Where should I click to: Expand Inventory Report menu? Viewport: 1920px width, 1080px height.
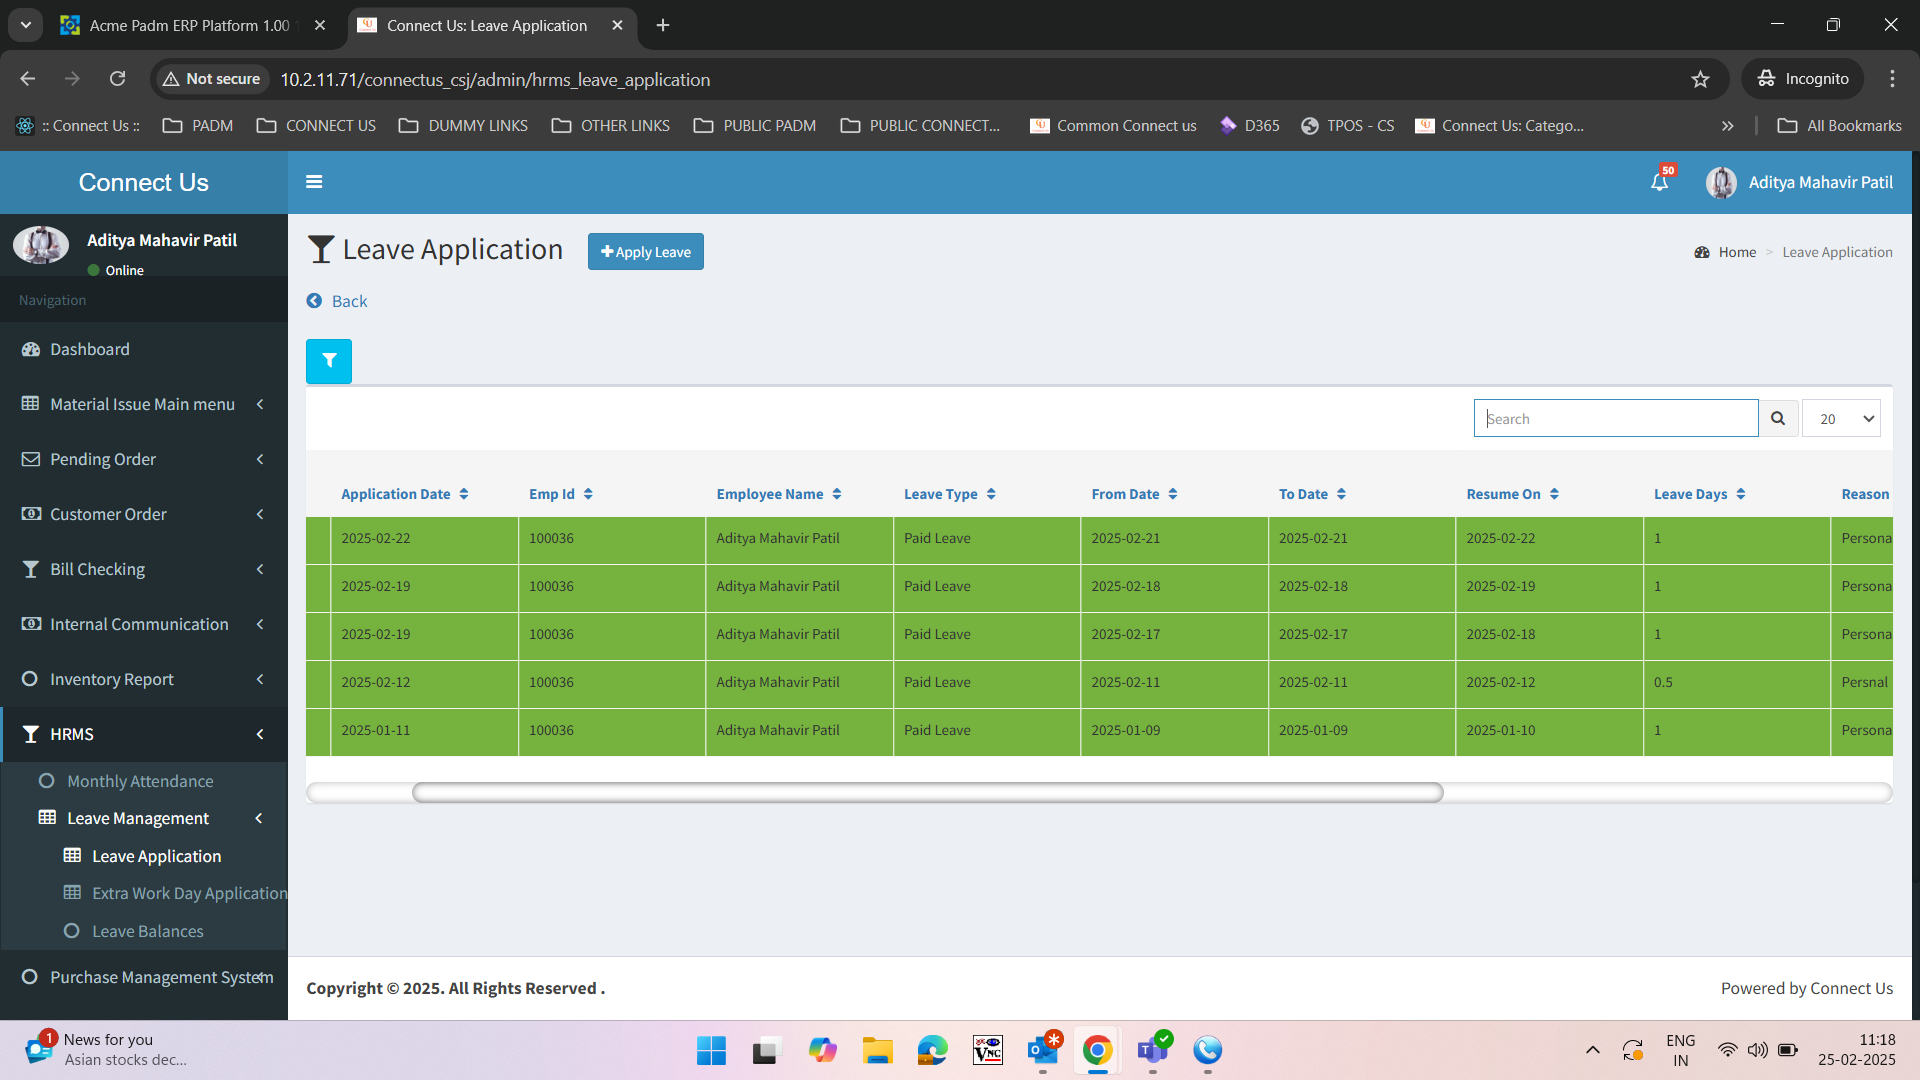[x=144, y=679]
